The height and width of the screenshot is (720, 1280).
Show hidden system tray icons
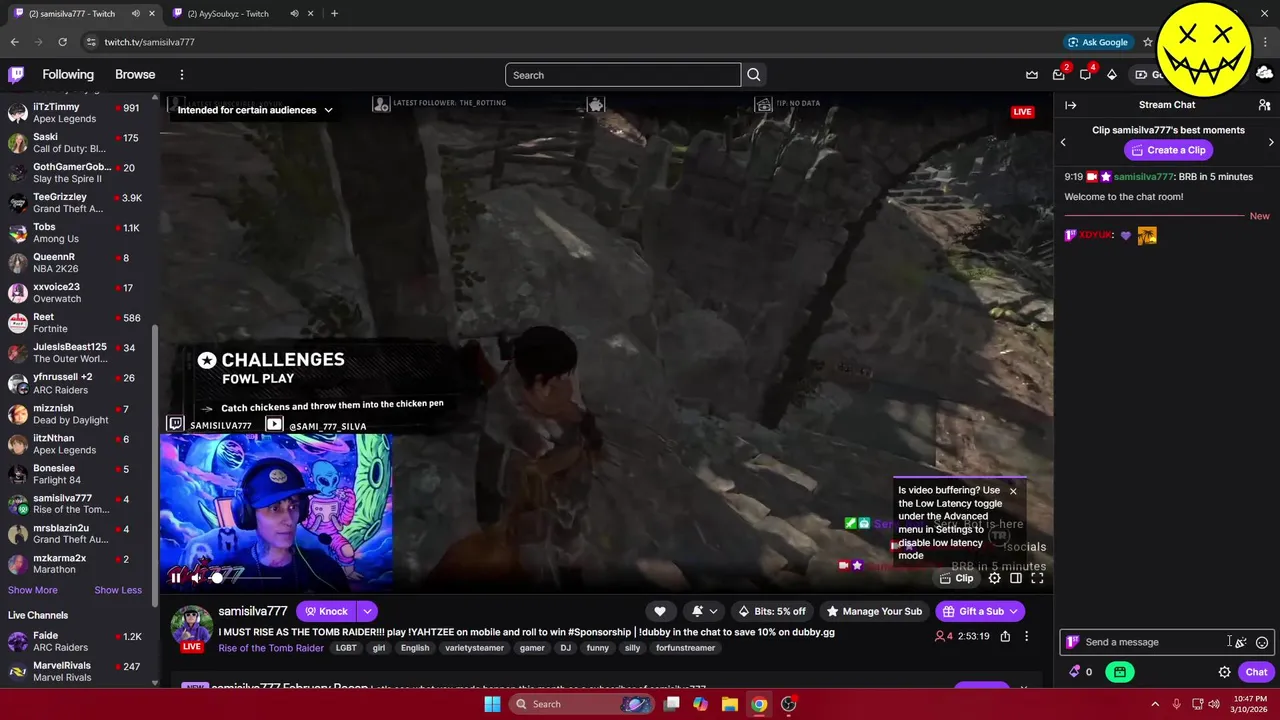click(x=1154, y=704)
